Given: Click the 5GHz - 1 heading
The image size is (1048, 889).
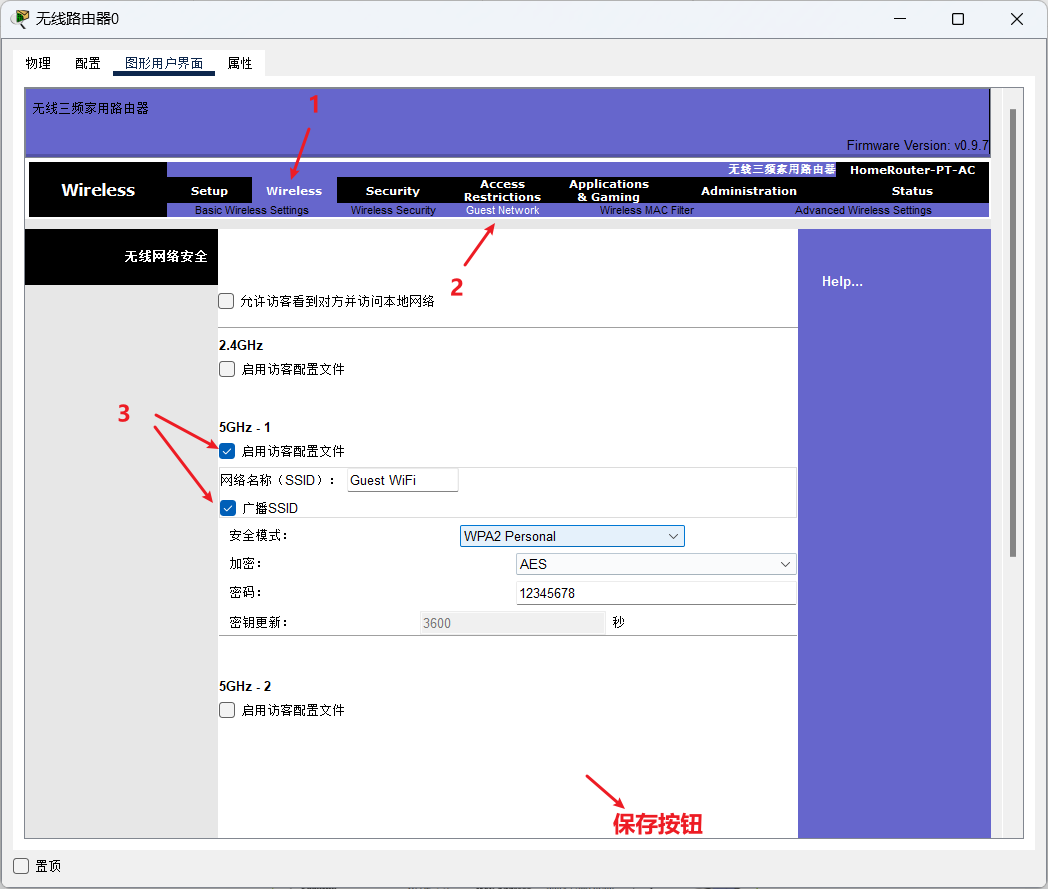Looking at the screenshot, I should 245,427.
